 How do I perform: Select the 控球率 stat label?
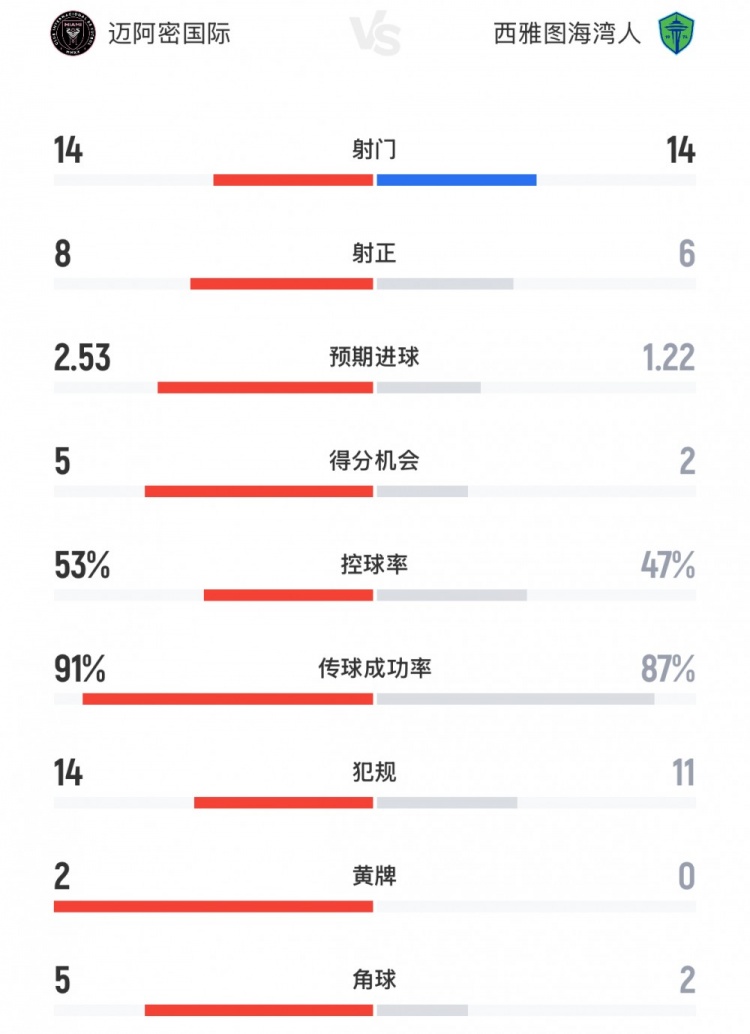tap(375, 565)
